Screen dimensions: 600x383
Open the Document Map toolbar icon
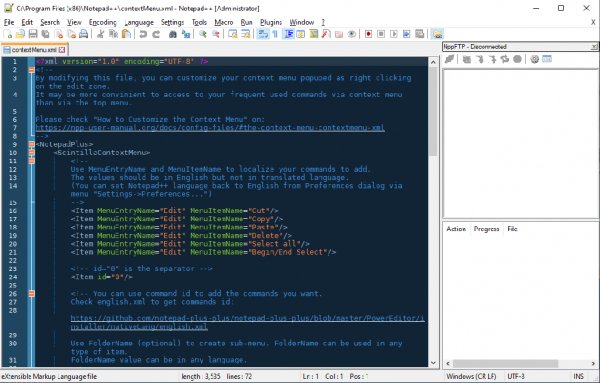314,34
